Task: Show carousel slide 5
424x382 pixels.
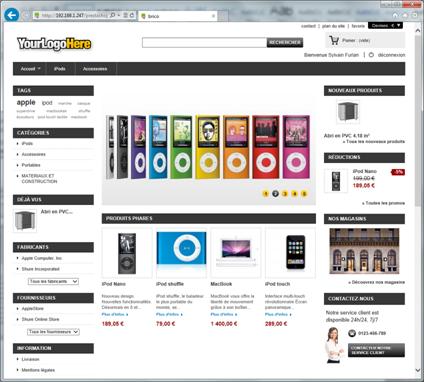Action: coord(304,193)
